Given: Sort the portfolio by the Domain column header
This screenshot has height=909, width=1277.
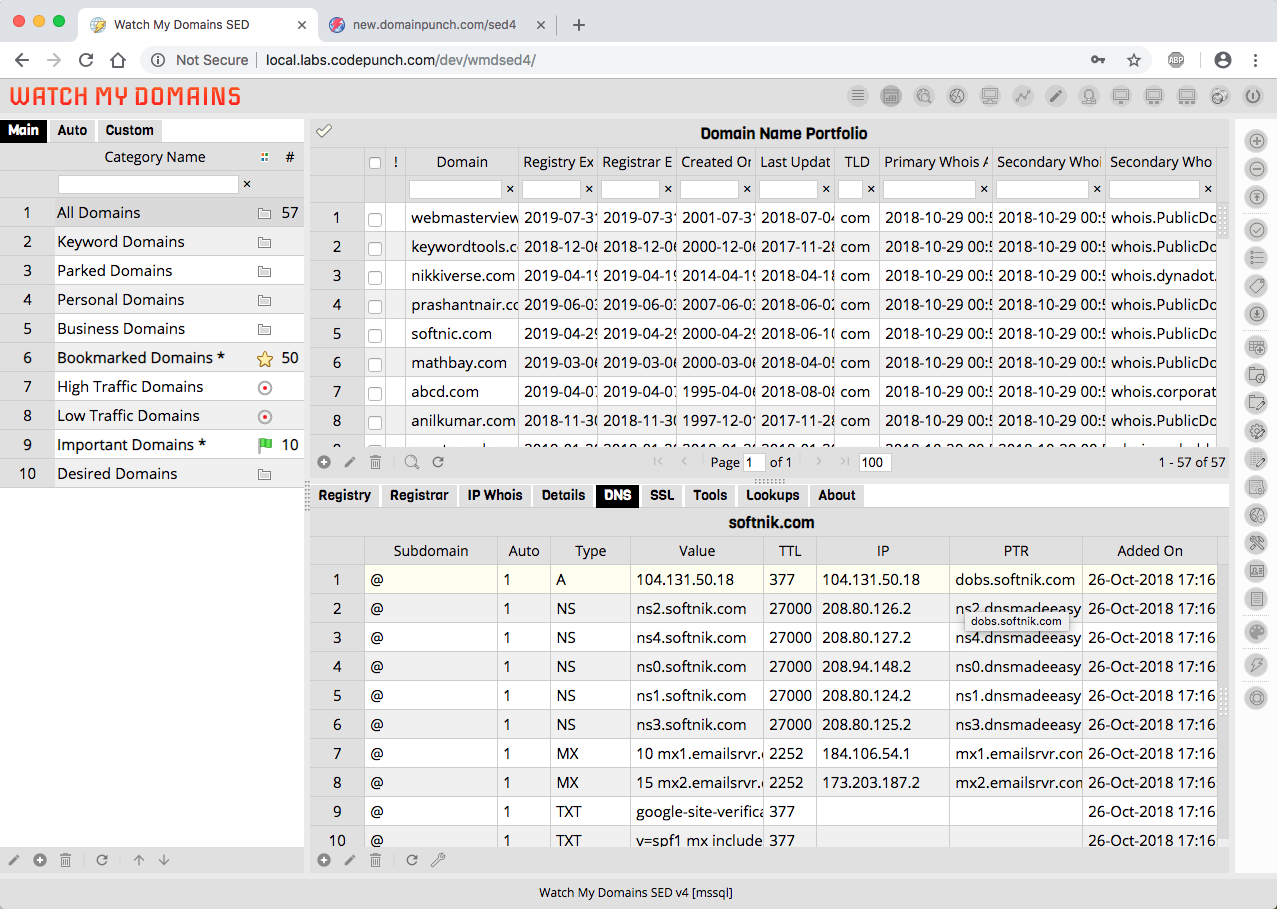Looking at the screenshot, I should coord(462,162).
